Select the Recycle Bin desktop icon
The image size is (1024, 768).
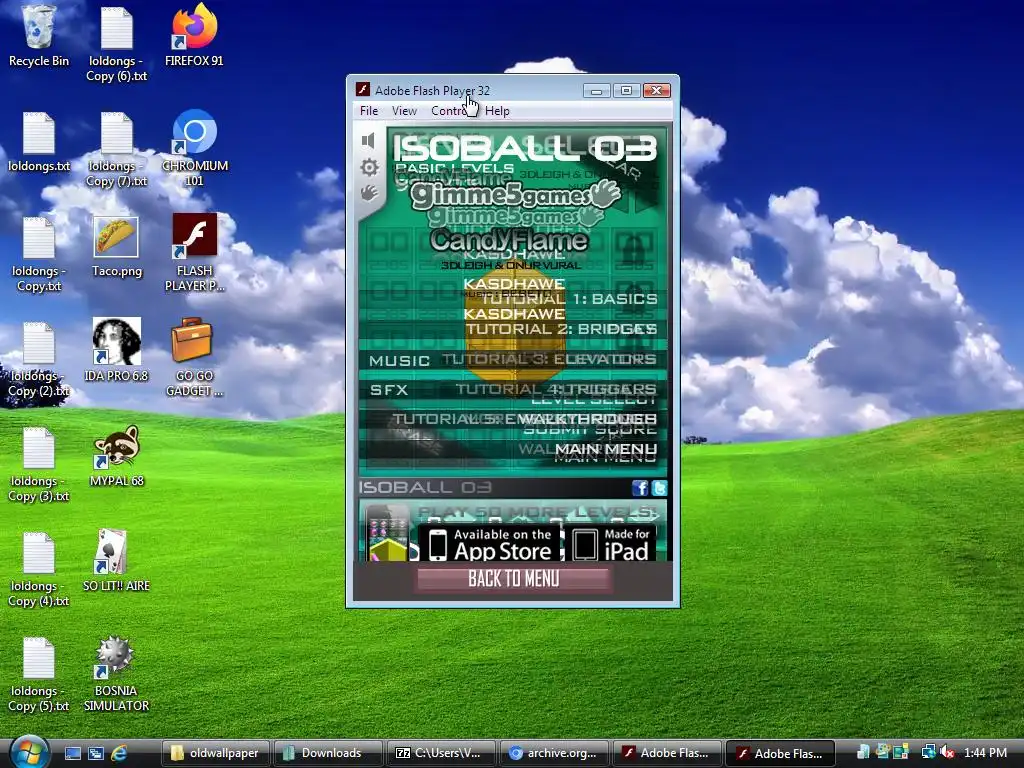pos(39,36)
